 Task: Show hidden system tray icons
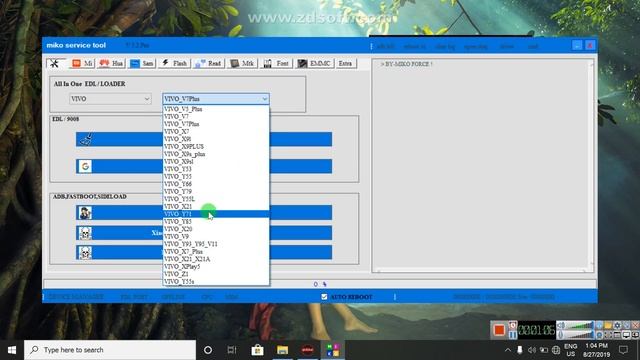(x=507, y=350)
